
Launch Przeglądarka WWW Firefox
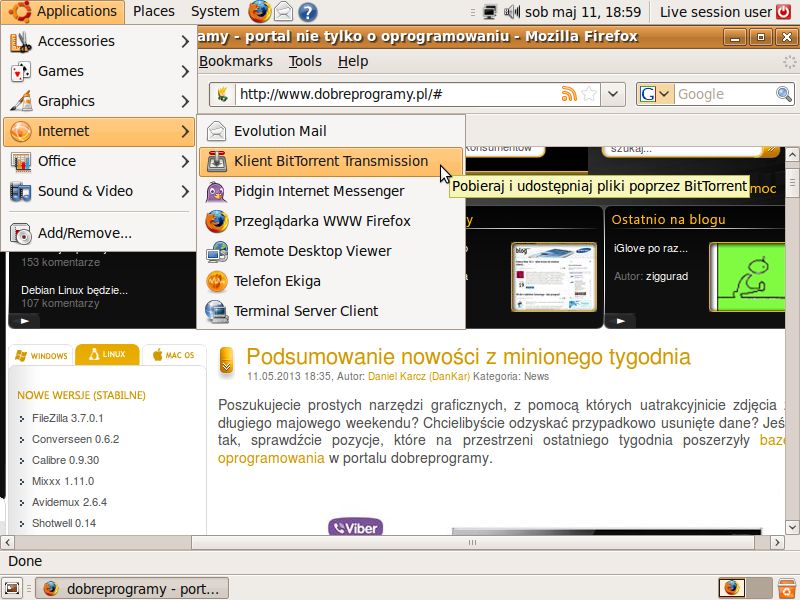tap(331, 221)
